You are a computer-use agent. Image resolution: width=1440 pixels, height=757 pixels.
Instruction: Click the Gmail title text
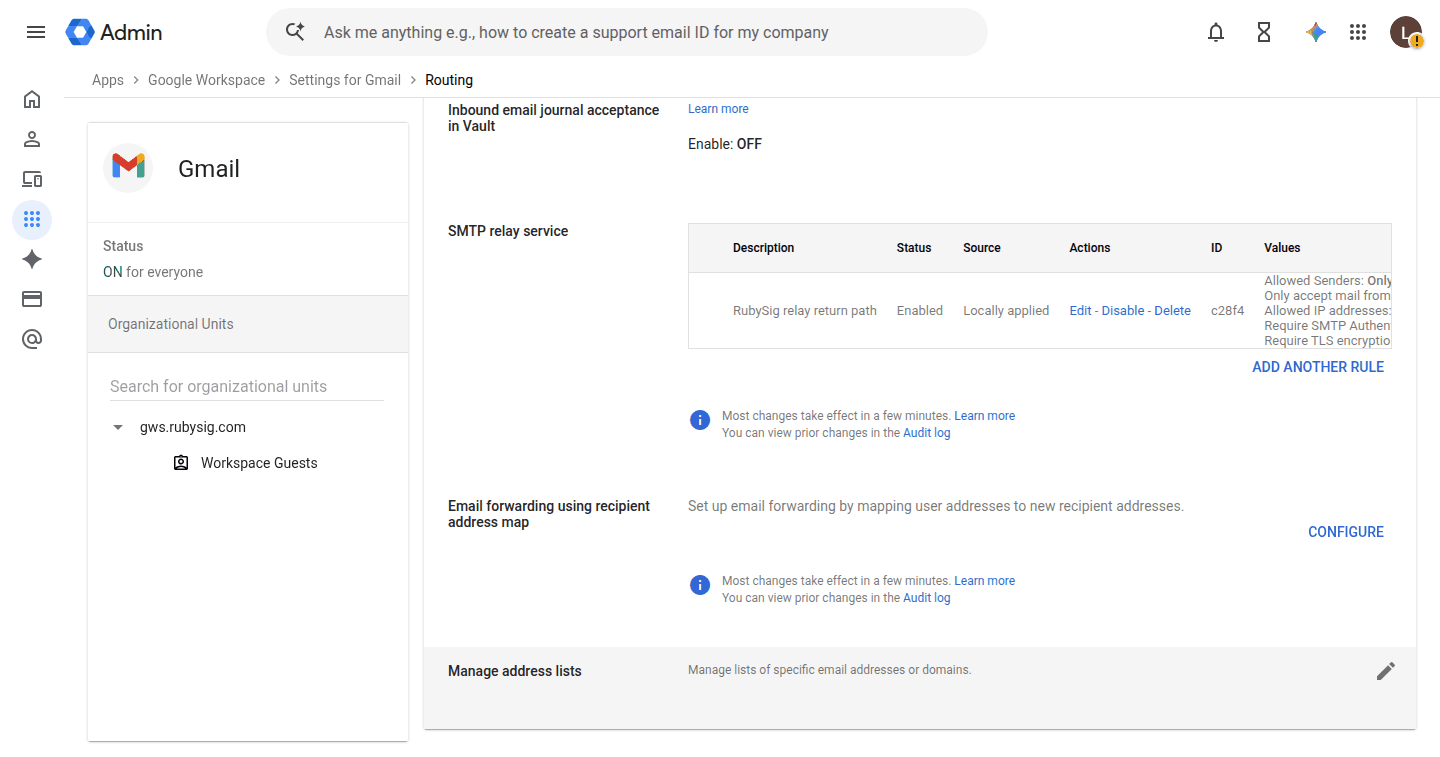(209, 169)
